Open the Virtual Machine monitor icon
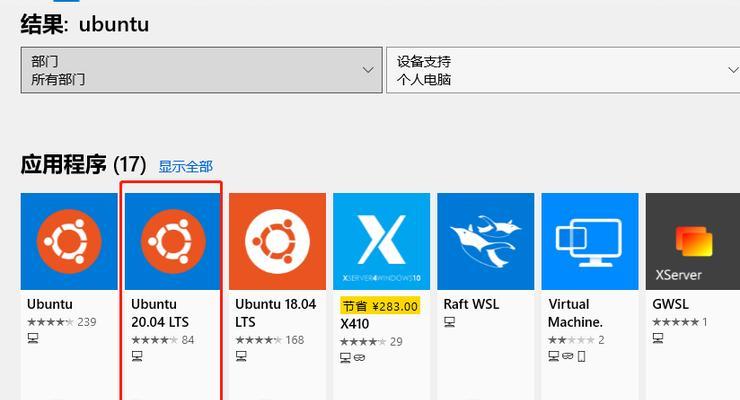 click(590, 241)
